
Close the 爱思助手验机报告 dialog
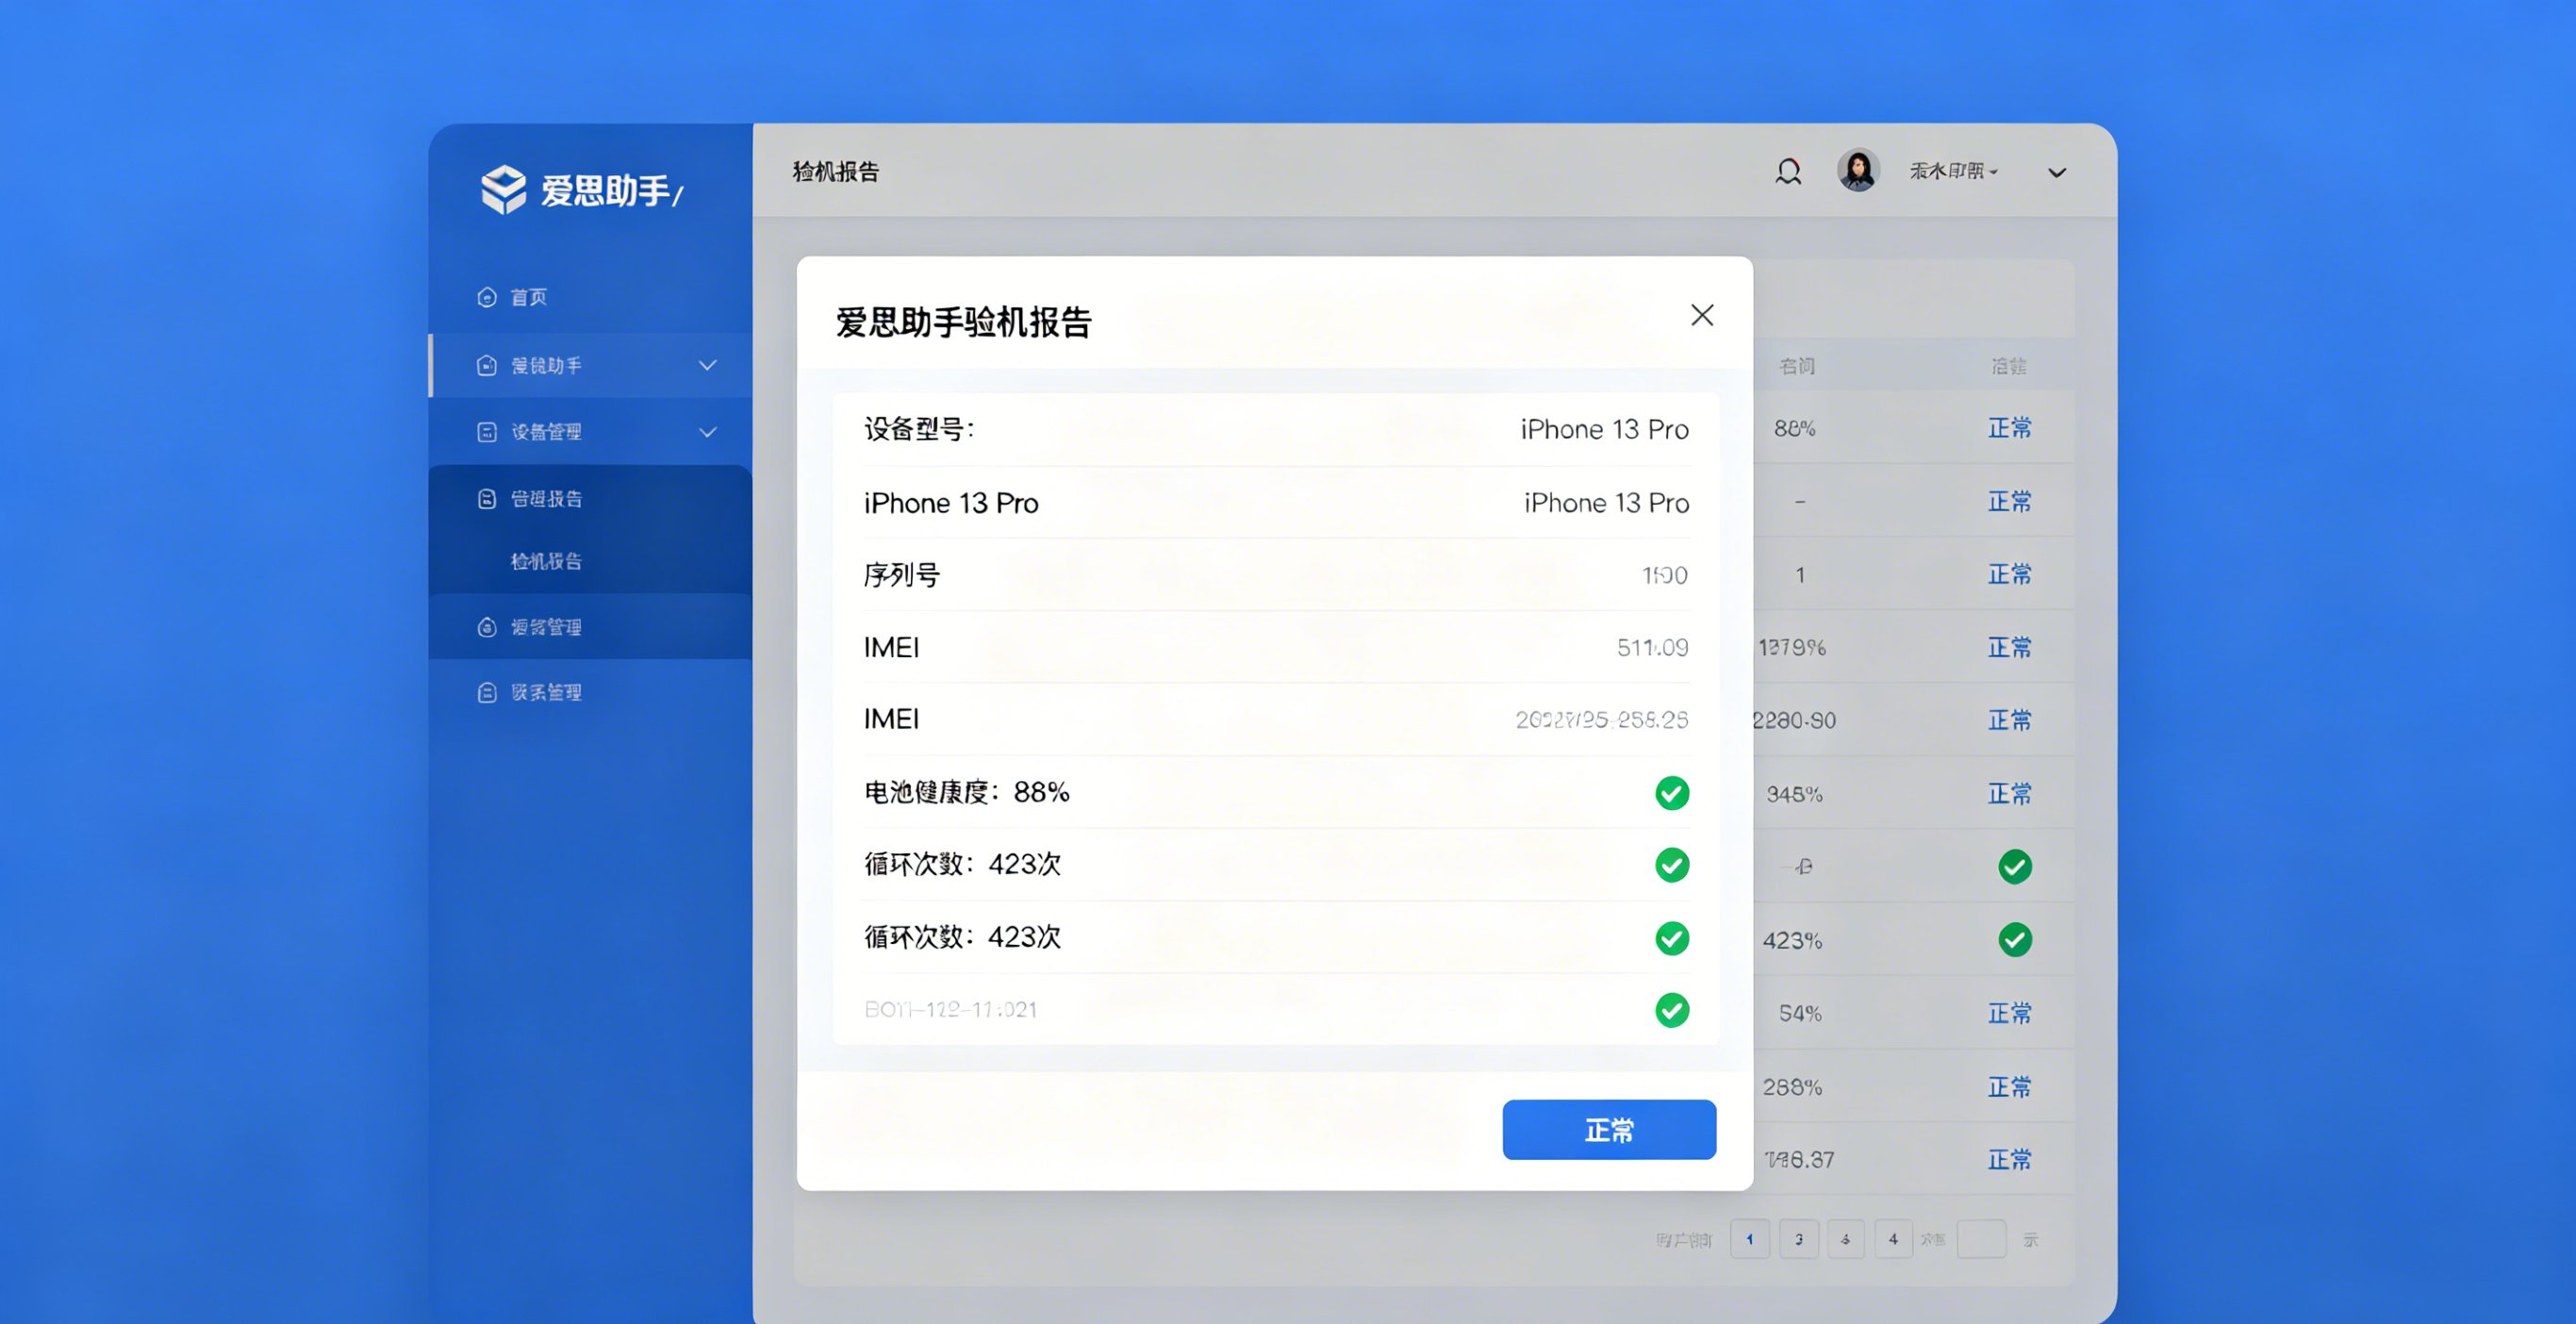pos(1702,315)
